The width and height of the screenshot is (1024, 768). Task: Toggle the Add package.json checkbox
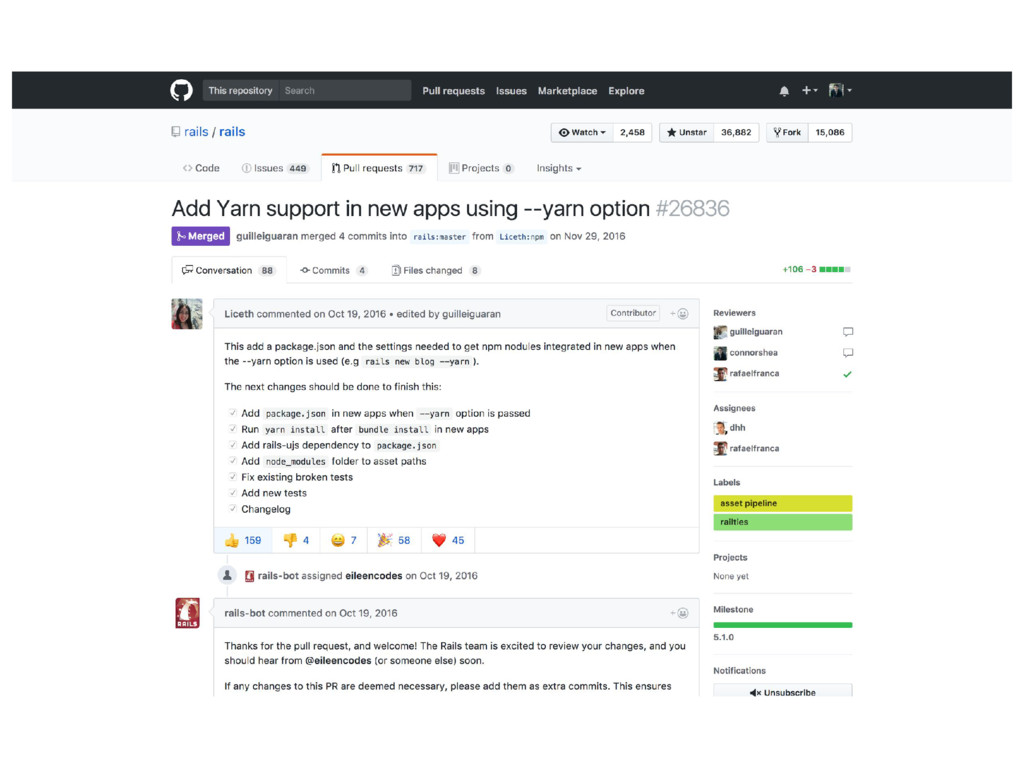pyautogui.click(x=232, y=413)
